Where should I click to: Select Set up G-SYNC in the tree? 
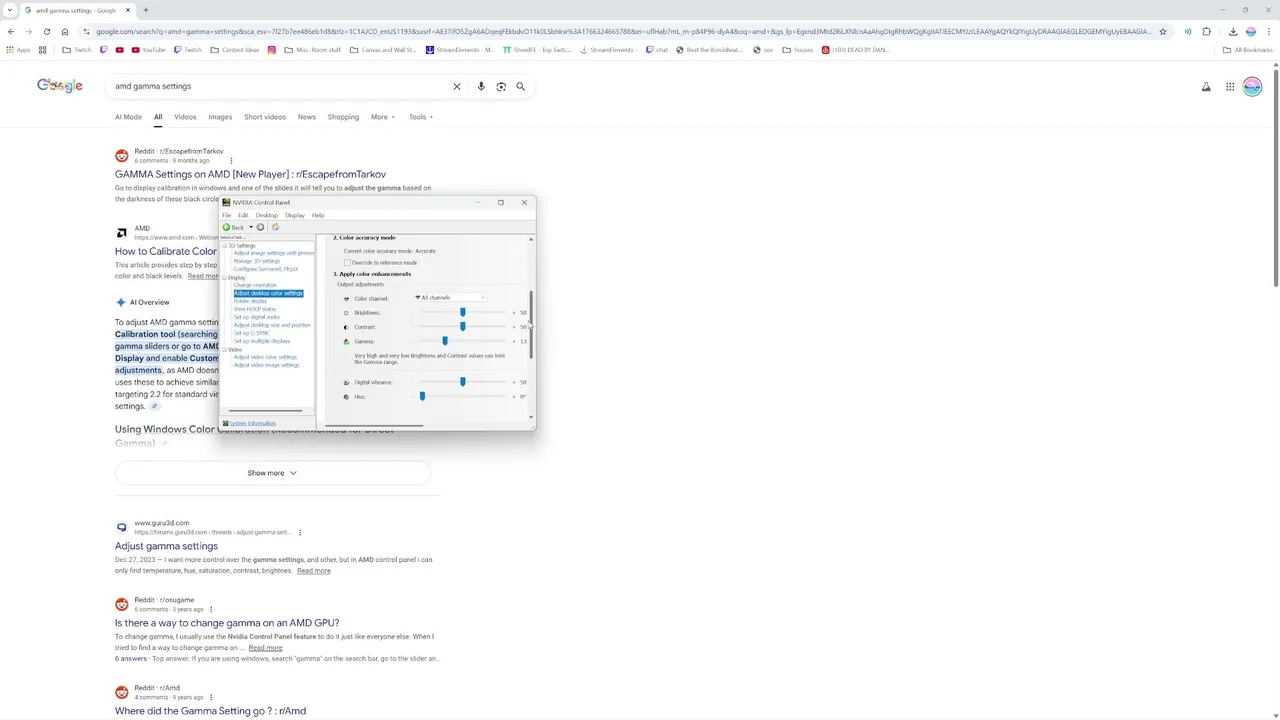click(x=251, y=333)
